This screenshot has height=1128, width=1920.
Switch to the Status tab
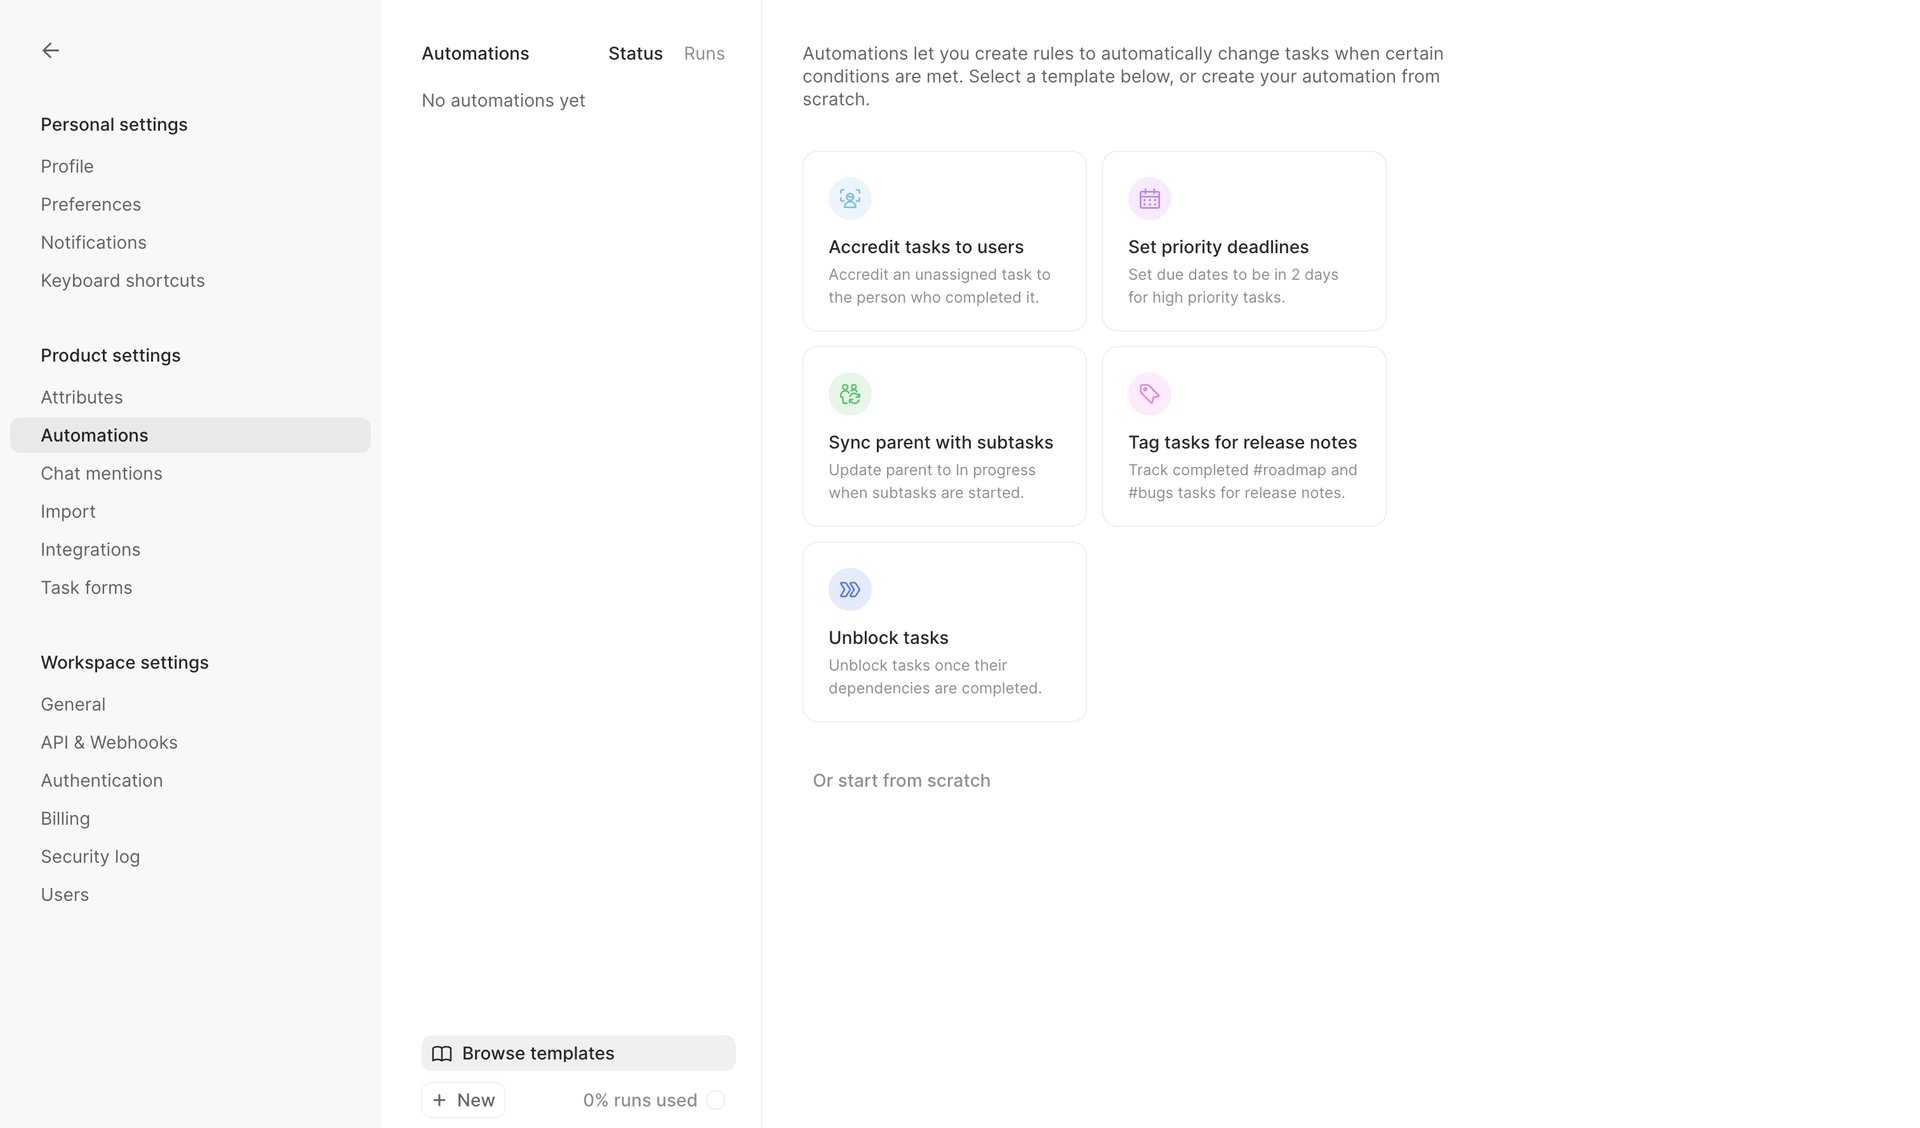(634, 53)
